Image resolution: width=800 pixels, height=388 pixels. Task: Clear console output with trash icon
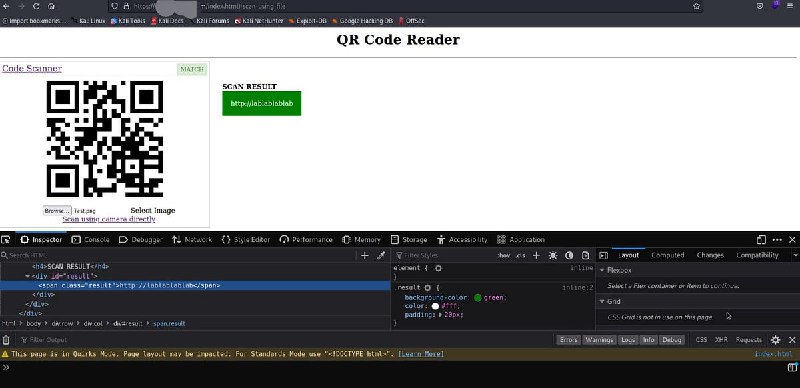(x=6, y=340)
